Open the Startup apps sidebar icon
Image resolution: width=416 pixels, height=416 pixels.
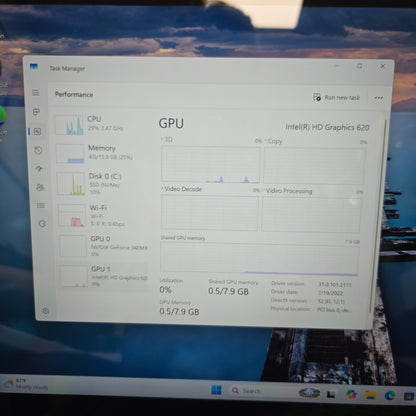point(39,169)
